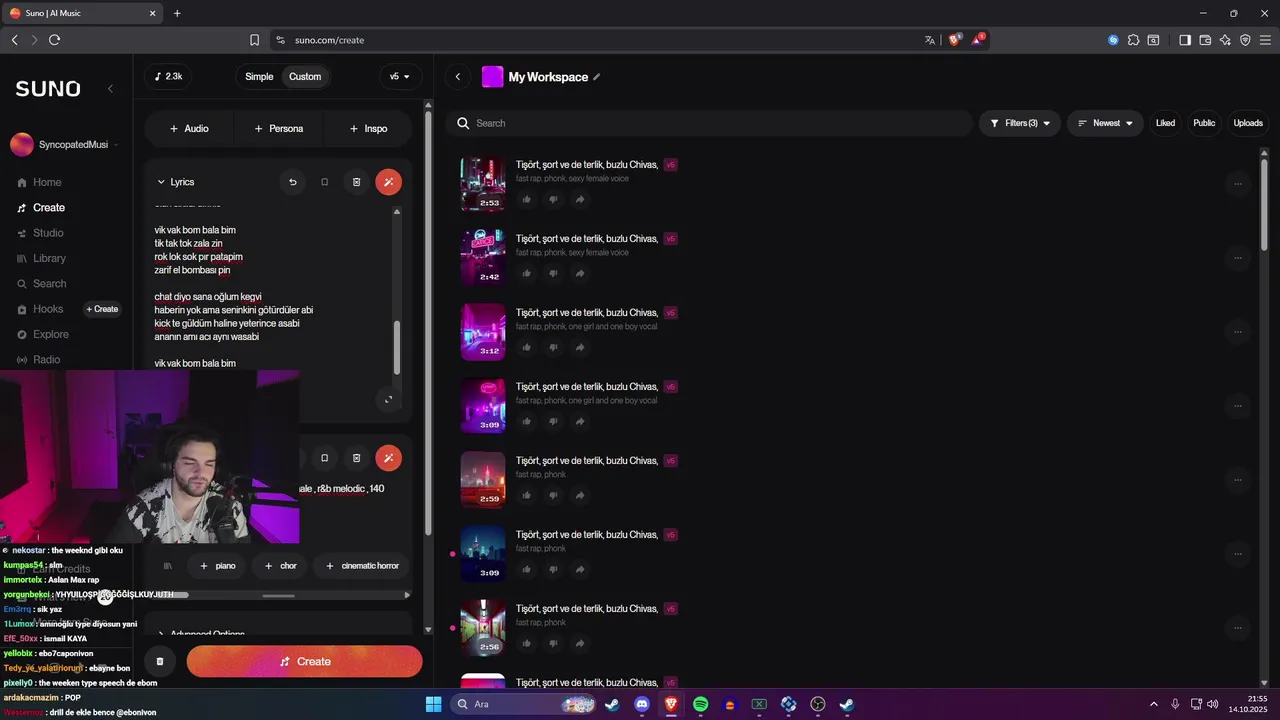Open Brave Wallet icon in toolbar
The width and height of the screenshot is (1280, 720).
pyautogui.click(x=1205, y=40)
